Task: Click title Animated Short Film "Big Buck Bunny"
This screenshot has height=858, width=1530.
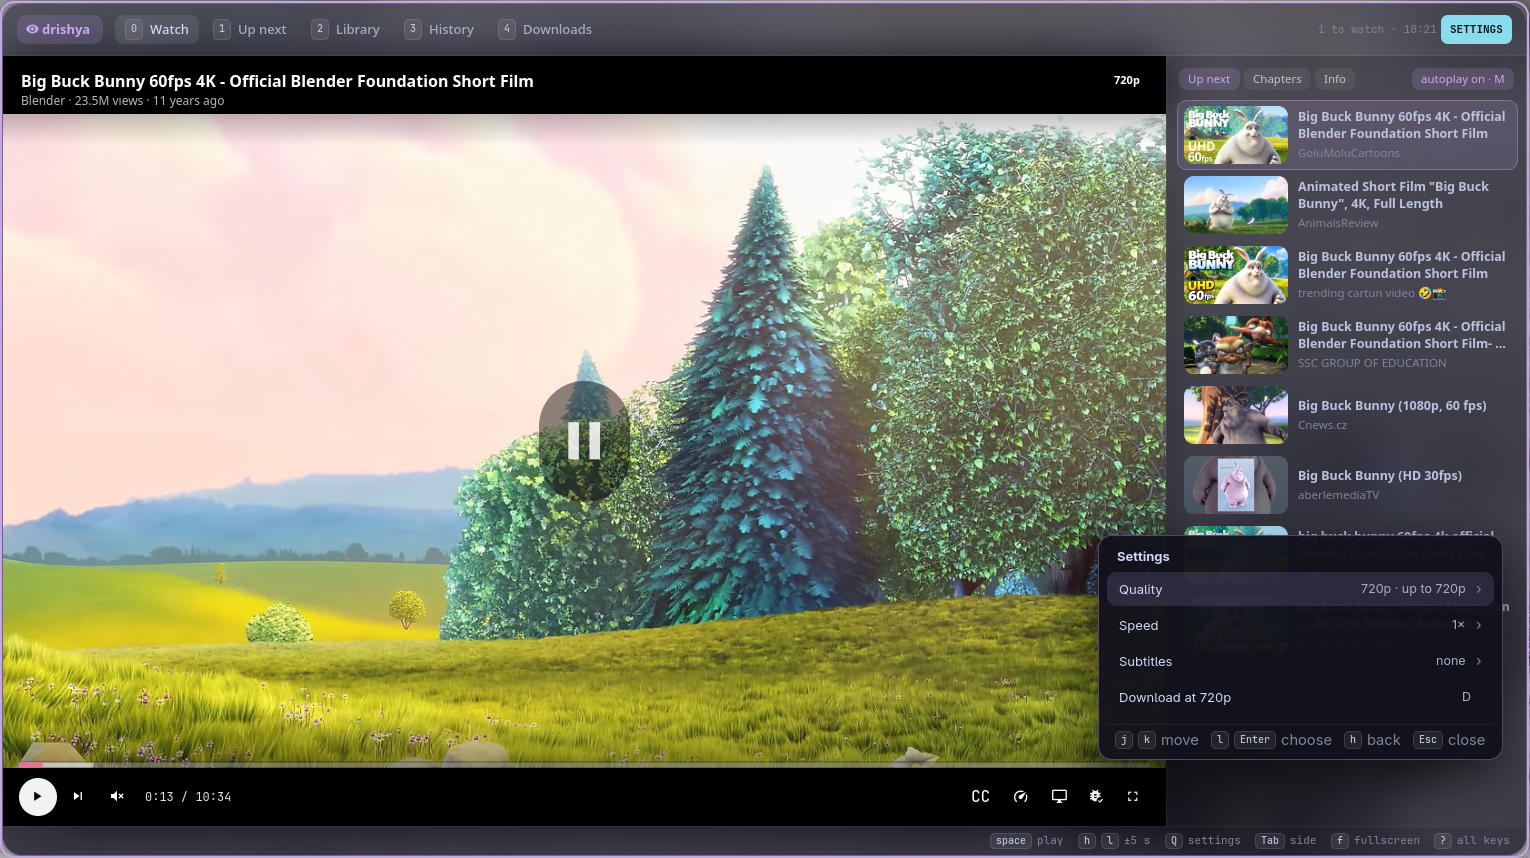Action: point(1393,195)
